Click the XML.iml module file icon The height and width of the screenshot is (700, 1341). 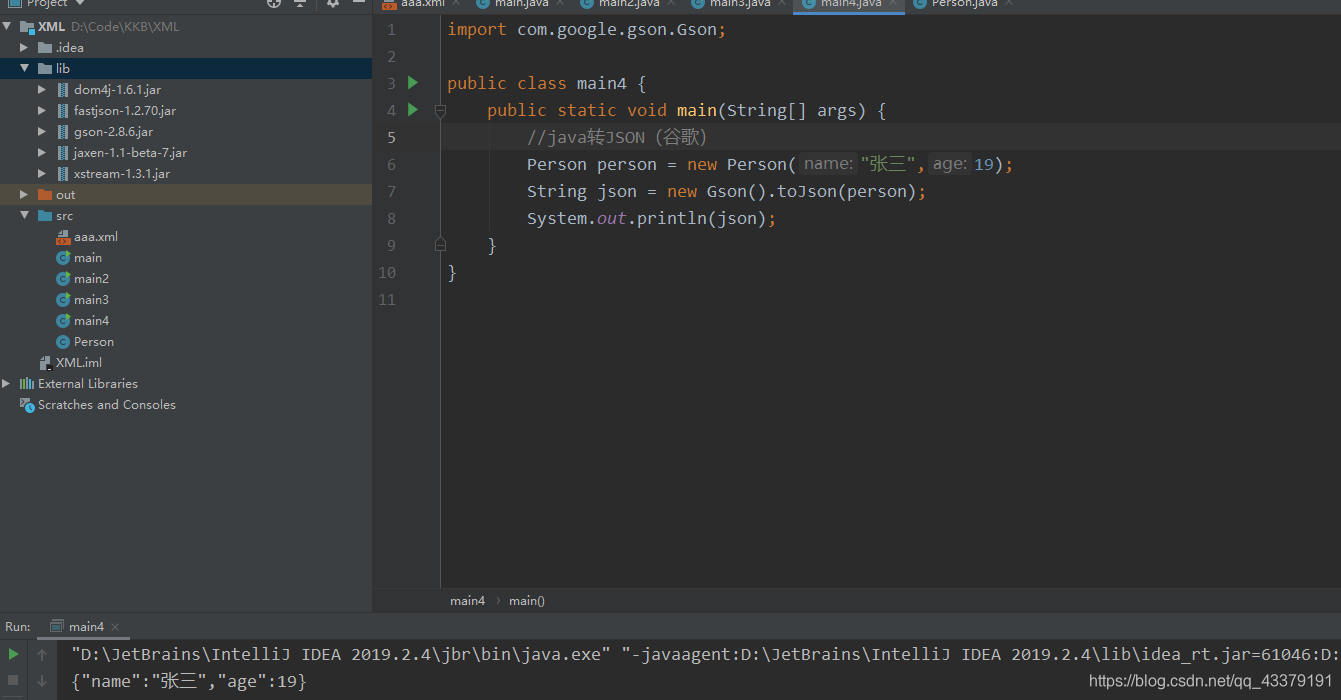click(x=45, y=363)
